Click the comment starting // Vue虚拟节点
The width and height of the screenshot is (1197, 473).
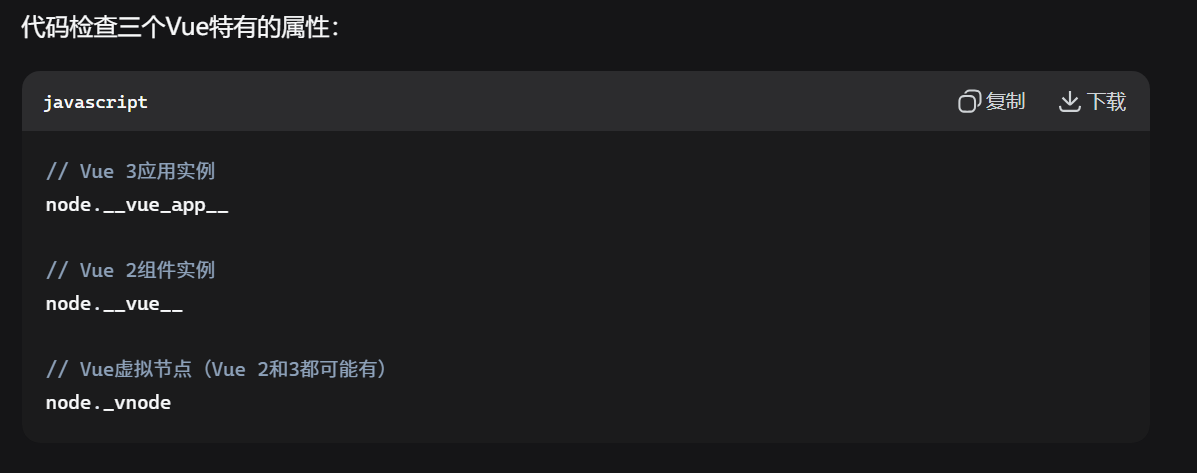coord(215,370)
